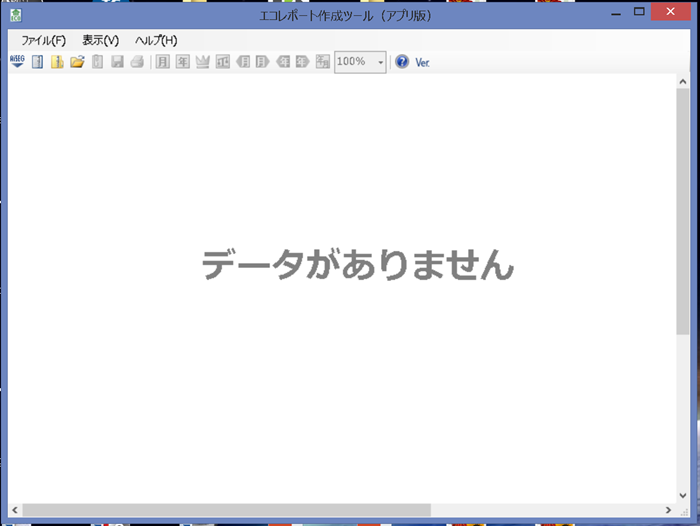Close the エコレポート作成ツール window
Viewport: 700px width, 526px height.
tap(671, 12)
